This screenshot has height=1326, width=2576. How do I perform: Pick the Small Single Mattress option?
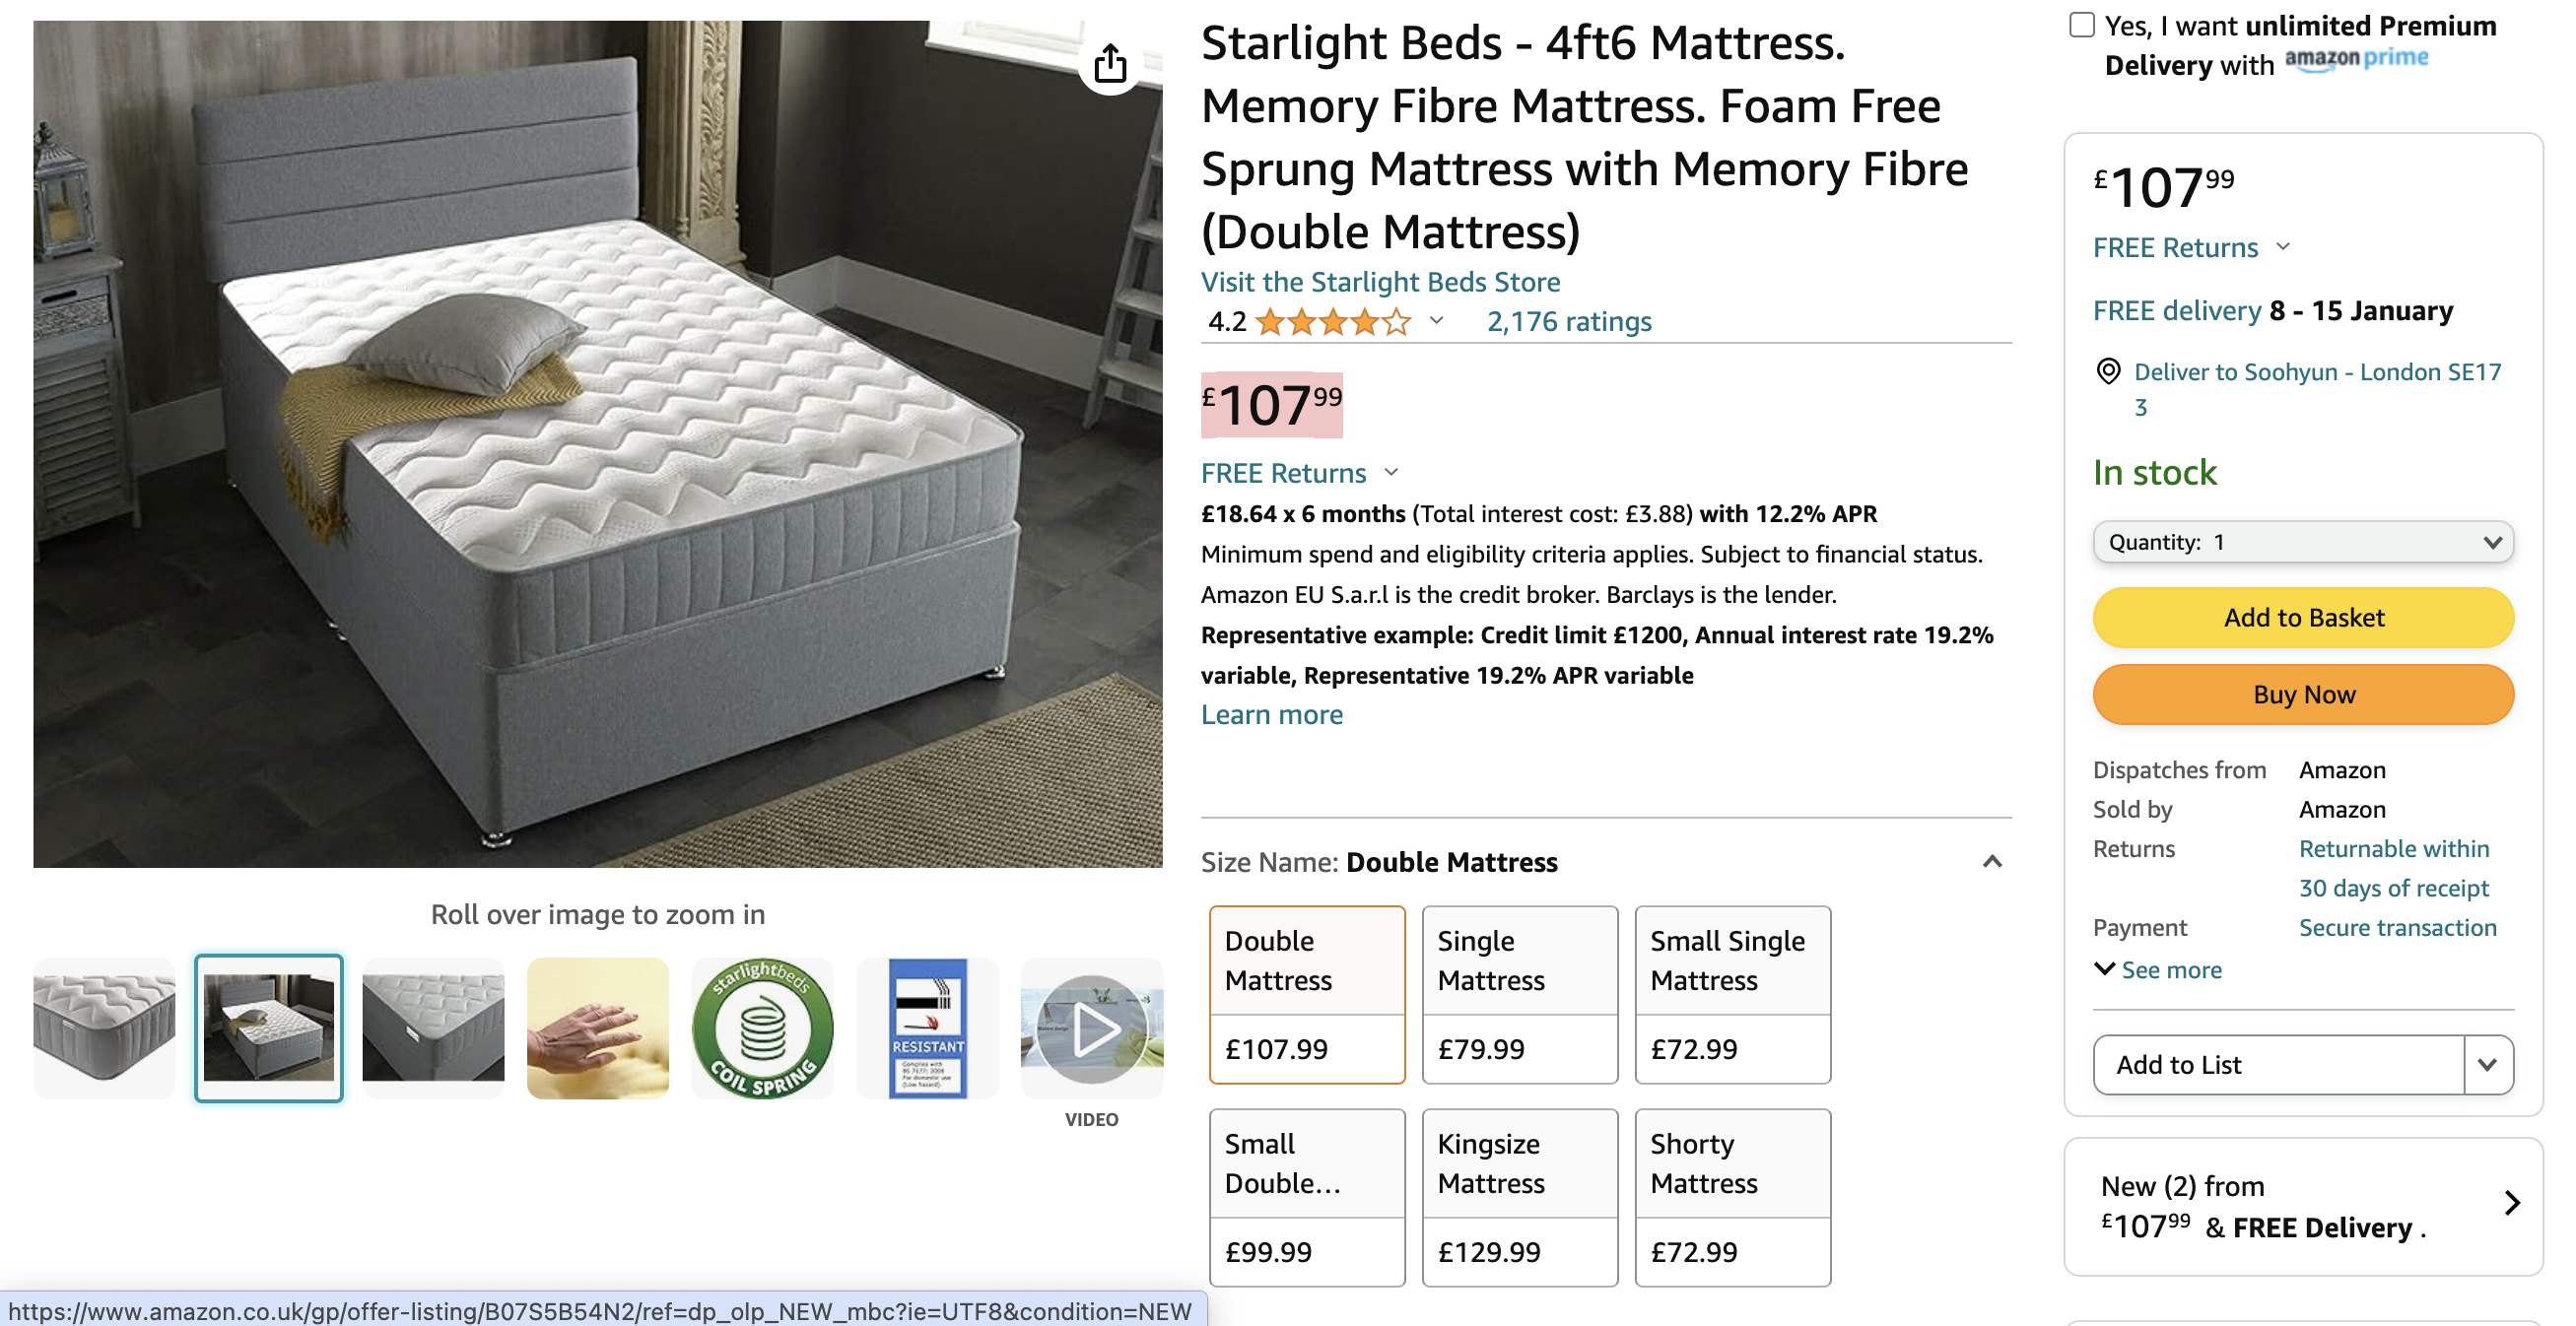(x=1732, y=994)
